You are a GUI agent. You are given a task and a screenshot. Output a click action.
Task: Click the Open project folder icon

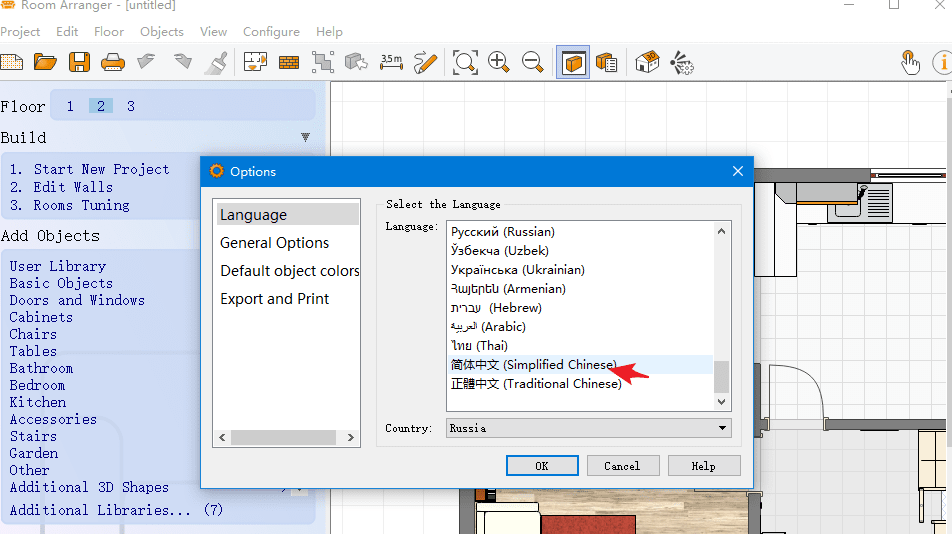click(45, 62)
